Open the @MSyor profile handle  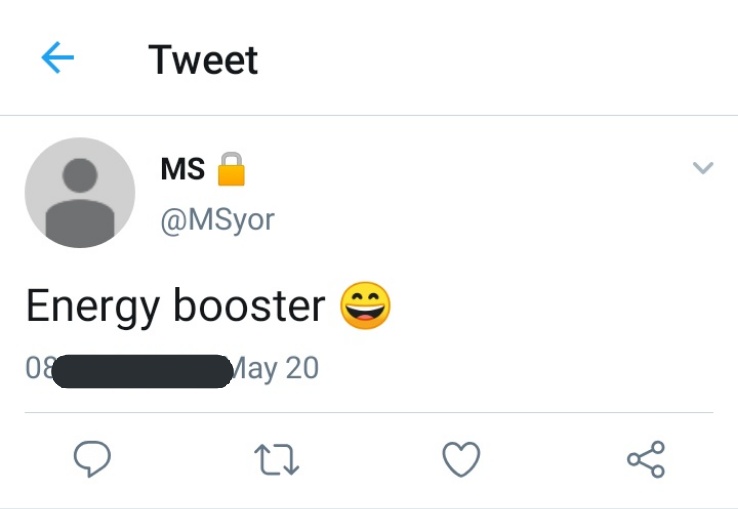click(217, 220)
